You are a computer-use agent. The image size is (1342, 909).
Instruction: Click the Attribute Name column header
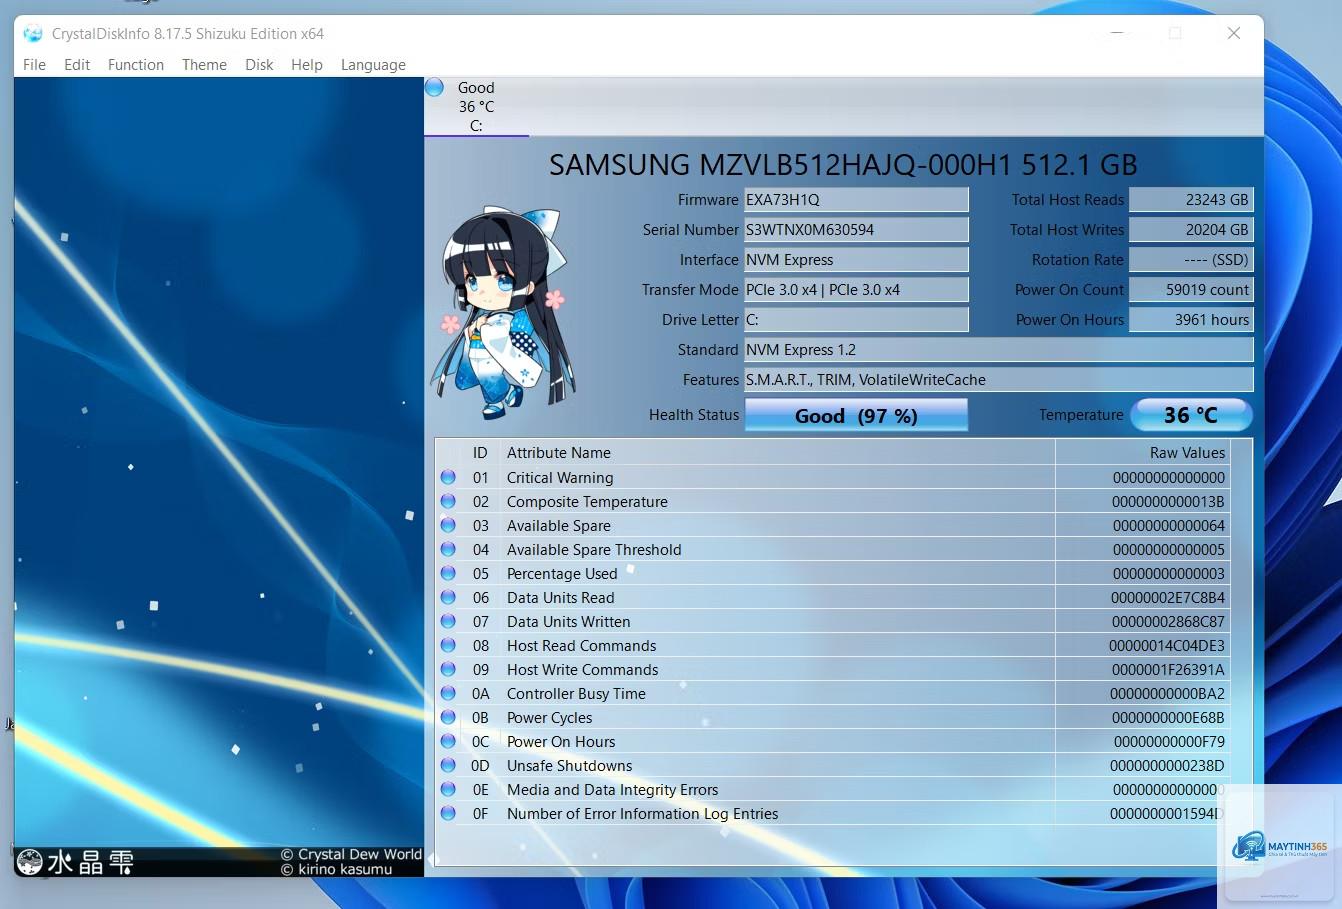pos(779,453)
